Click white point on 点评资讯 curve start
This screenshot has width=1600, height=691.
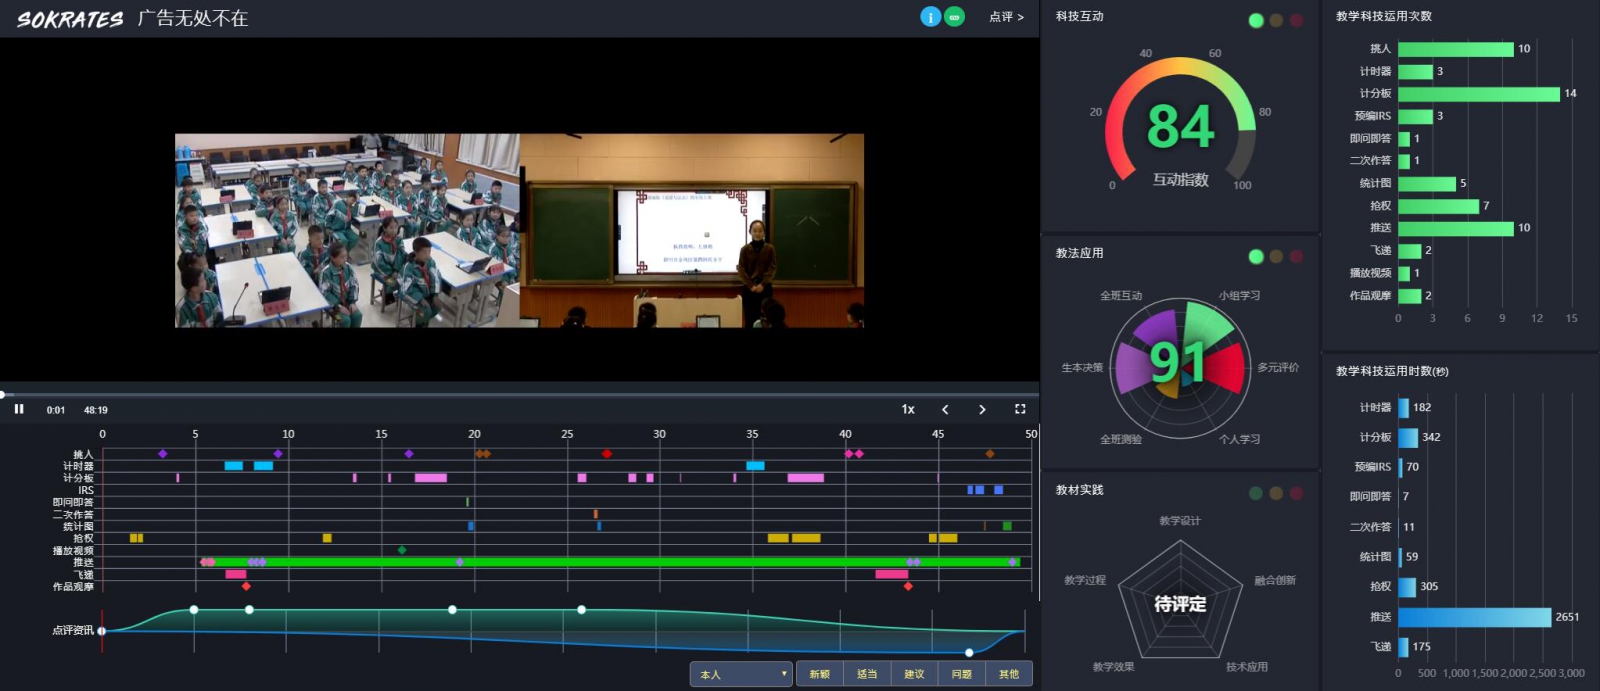point(102,630)
